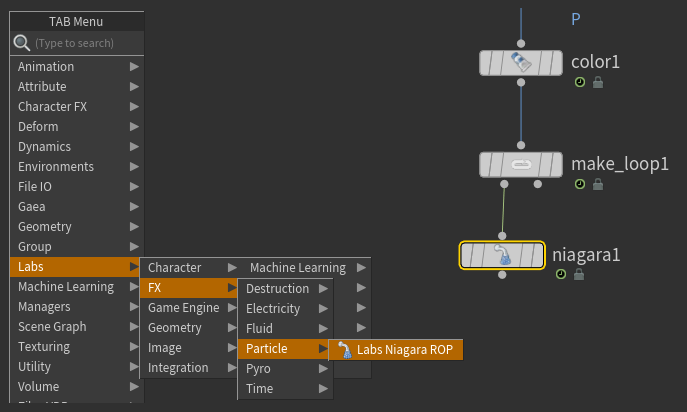Click the TAB menu search field
Viewport: 687px width, 412px height.
[x=85, y=44]
